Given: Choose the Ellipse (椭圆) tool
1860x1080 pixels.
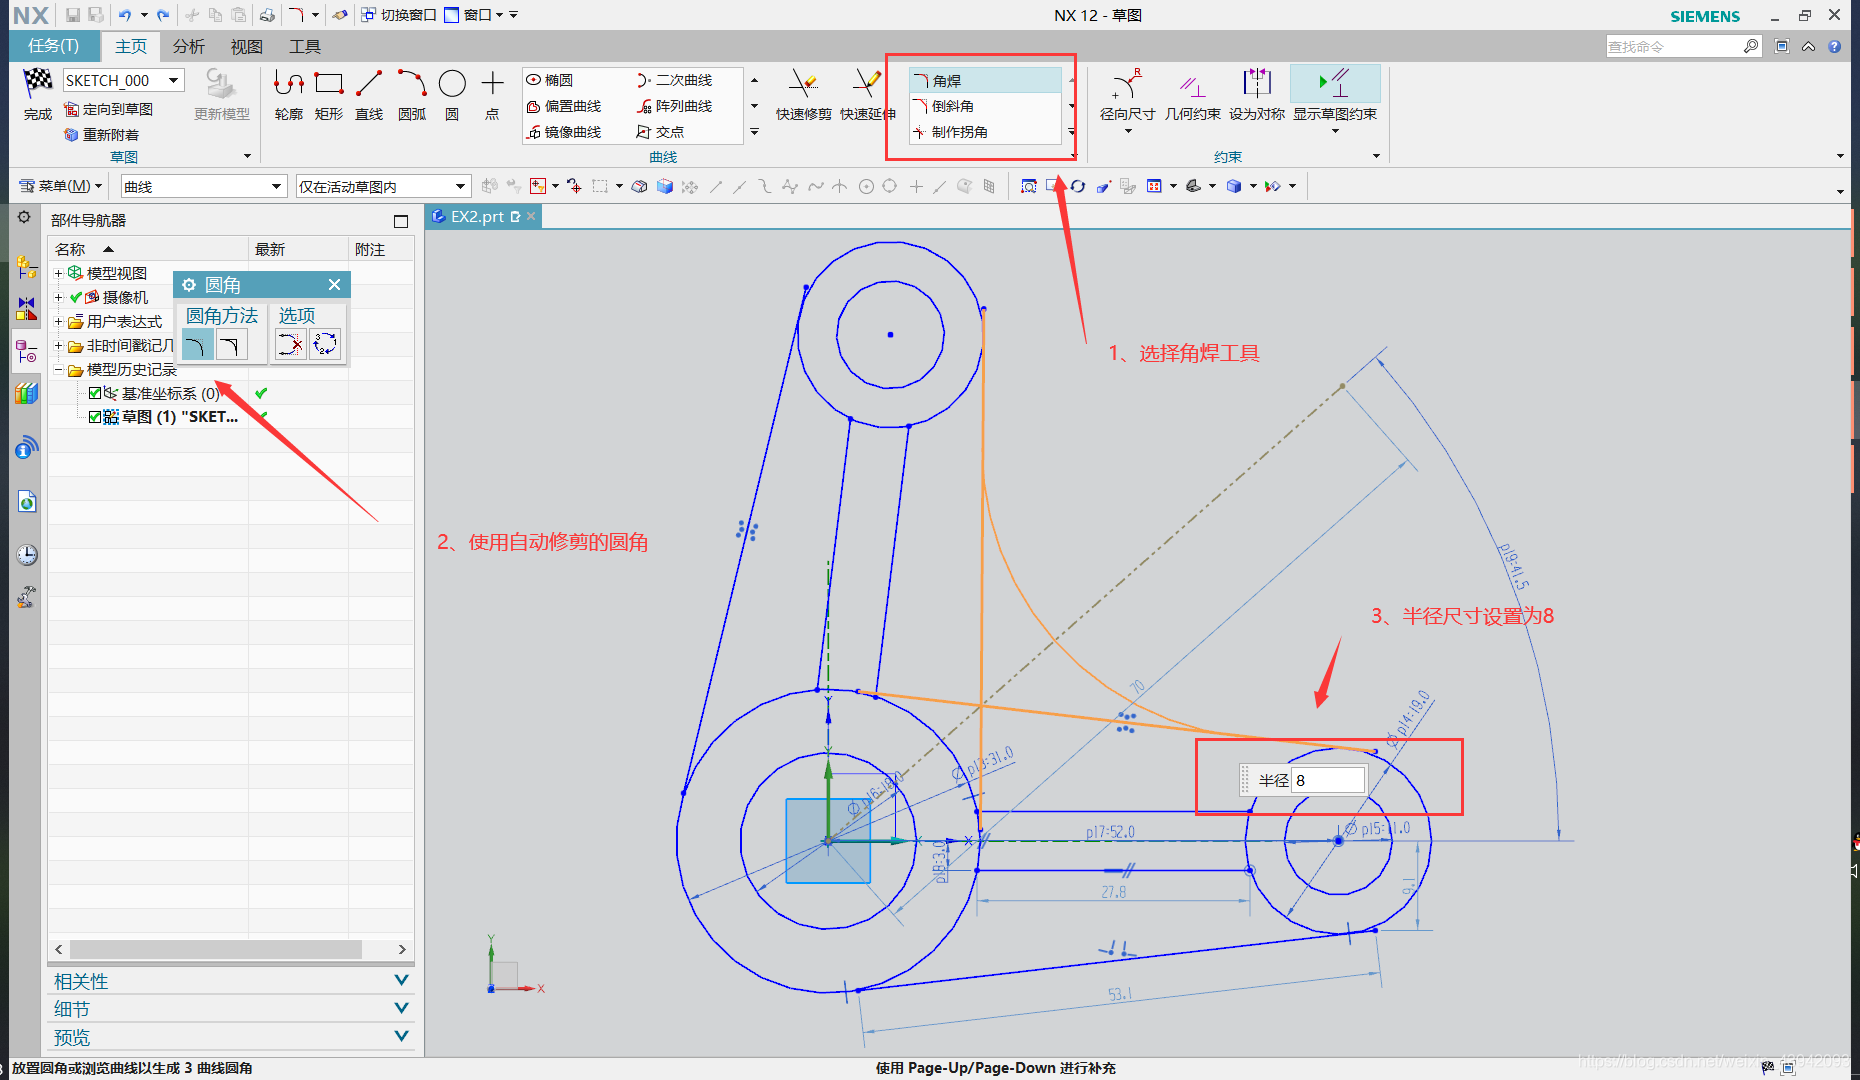Looking at the screenshot, I should (x=551, y=80).
